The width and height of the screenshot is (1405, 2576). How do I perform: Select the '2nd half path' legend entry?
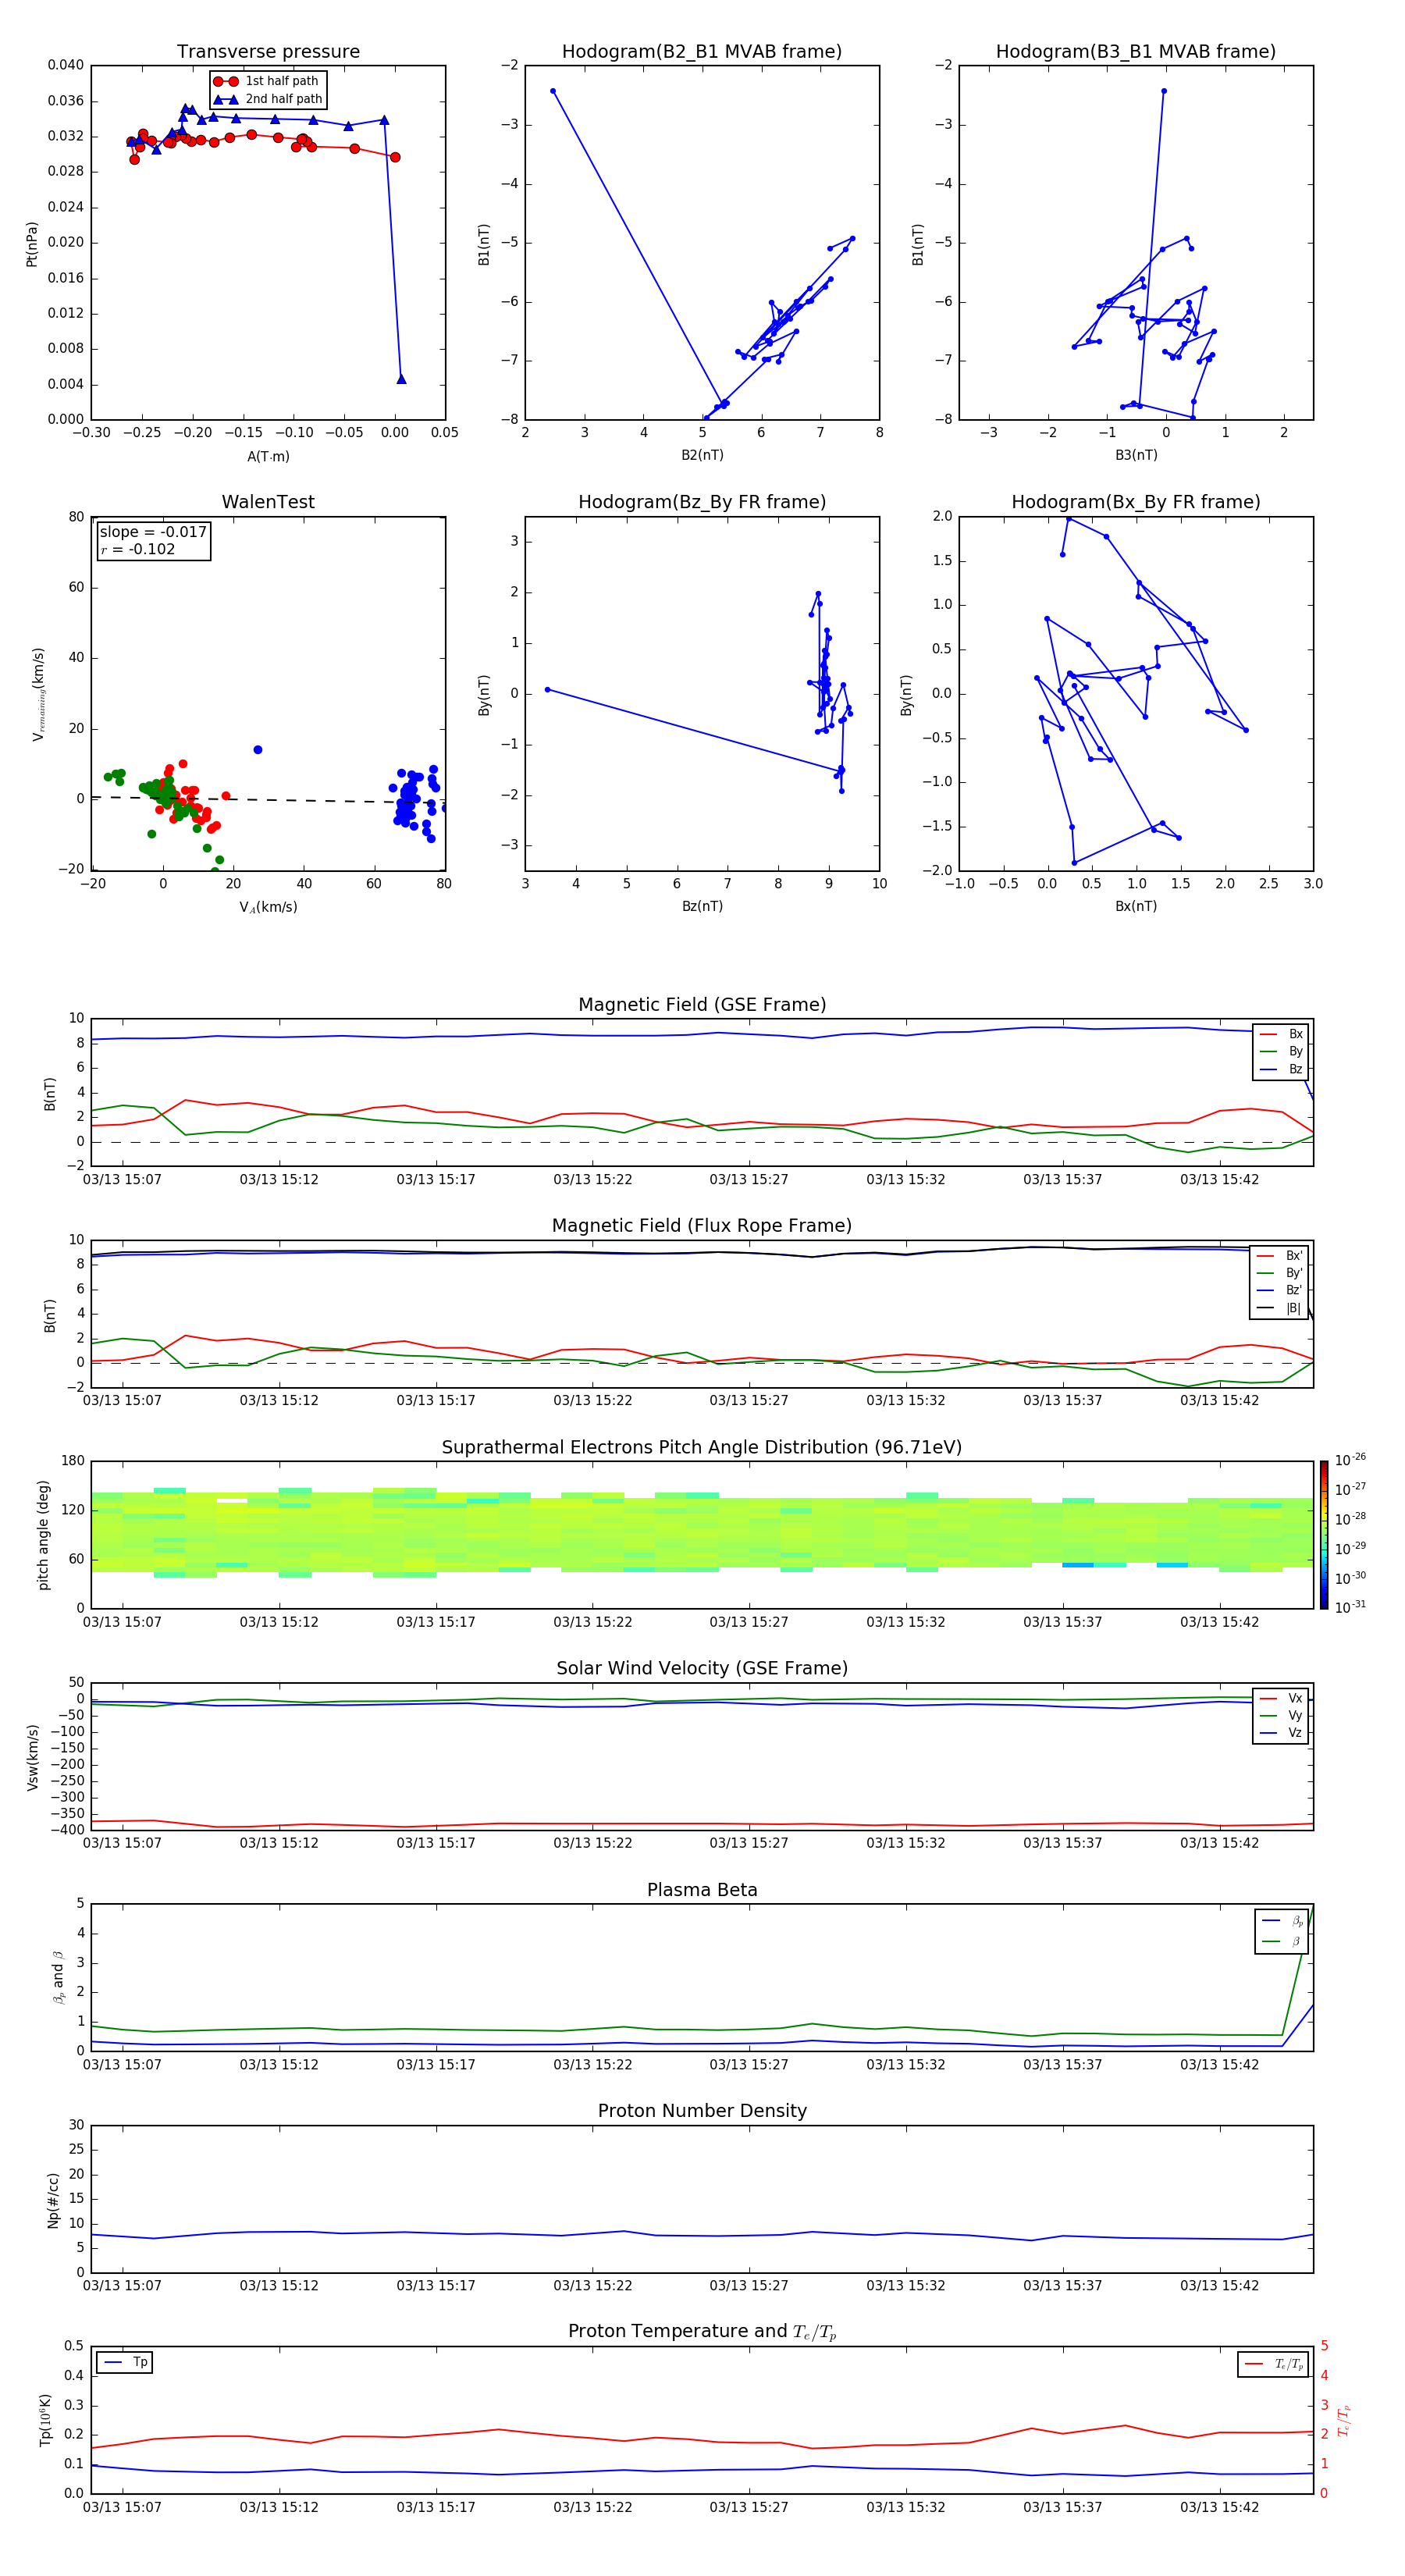click(x=267, y=99)
